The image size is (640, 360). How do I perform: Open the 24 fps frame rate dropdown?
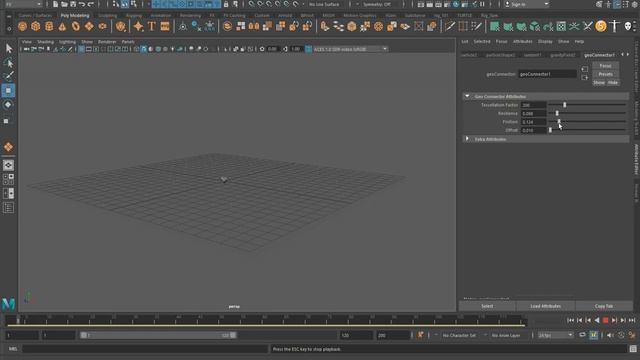pos(556,335)
